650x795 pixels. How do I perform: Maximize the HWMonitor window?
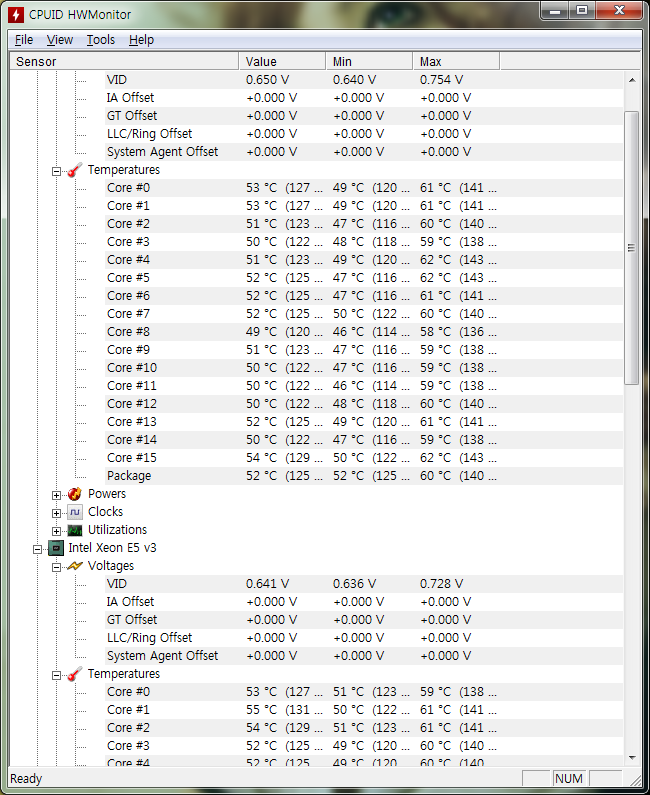coord(582,11)
